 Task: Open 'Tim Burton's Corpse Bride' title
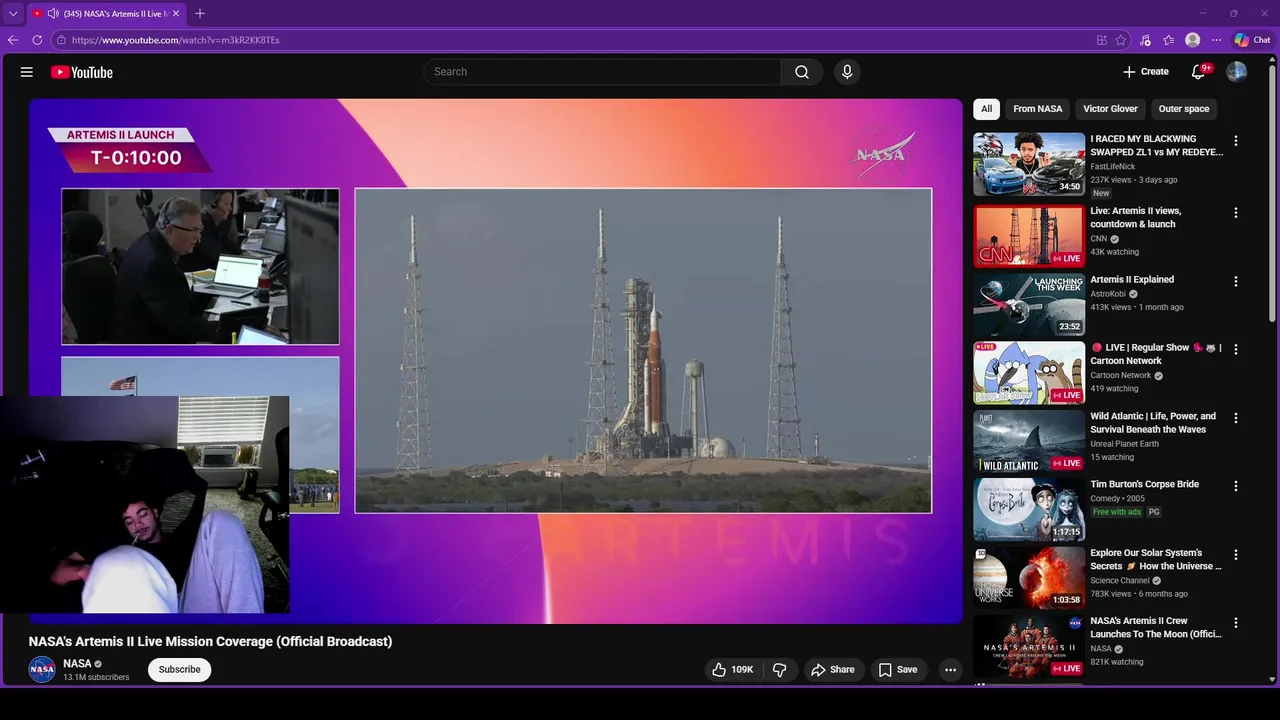point(1144,484)
